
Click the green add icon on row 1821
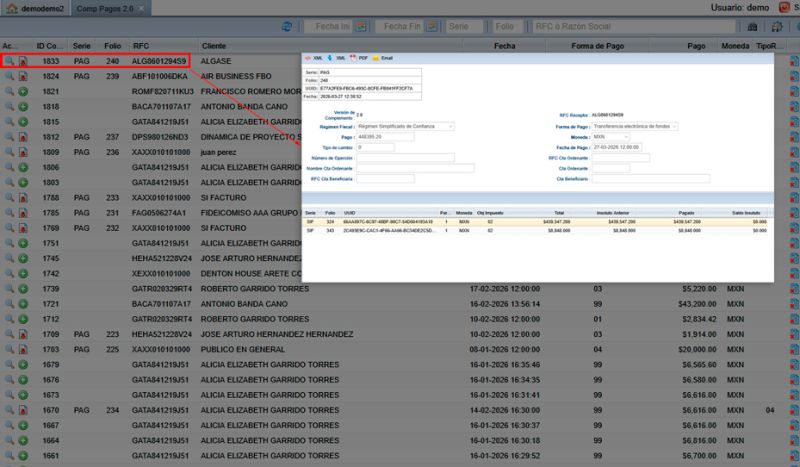(x=22, y=91)
